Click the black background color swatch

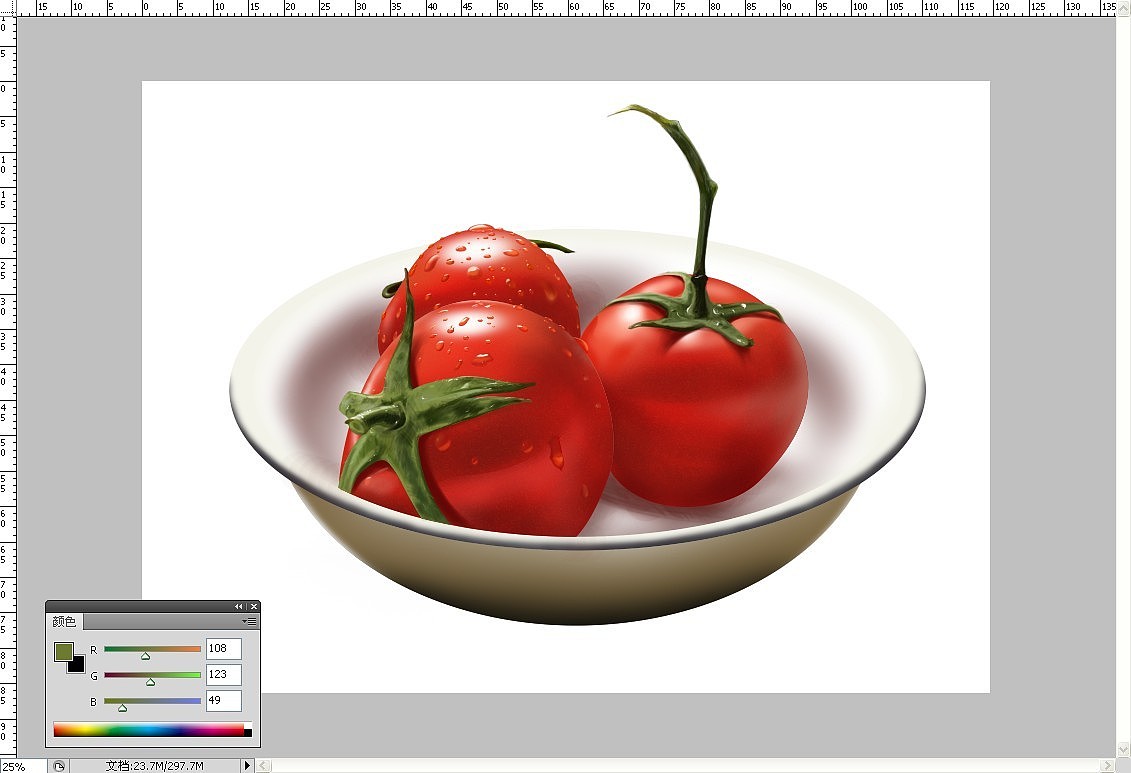(x=77, y=666)
